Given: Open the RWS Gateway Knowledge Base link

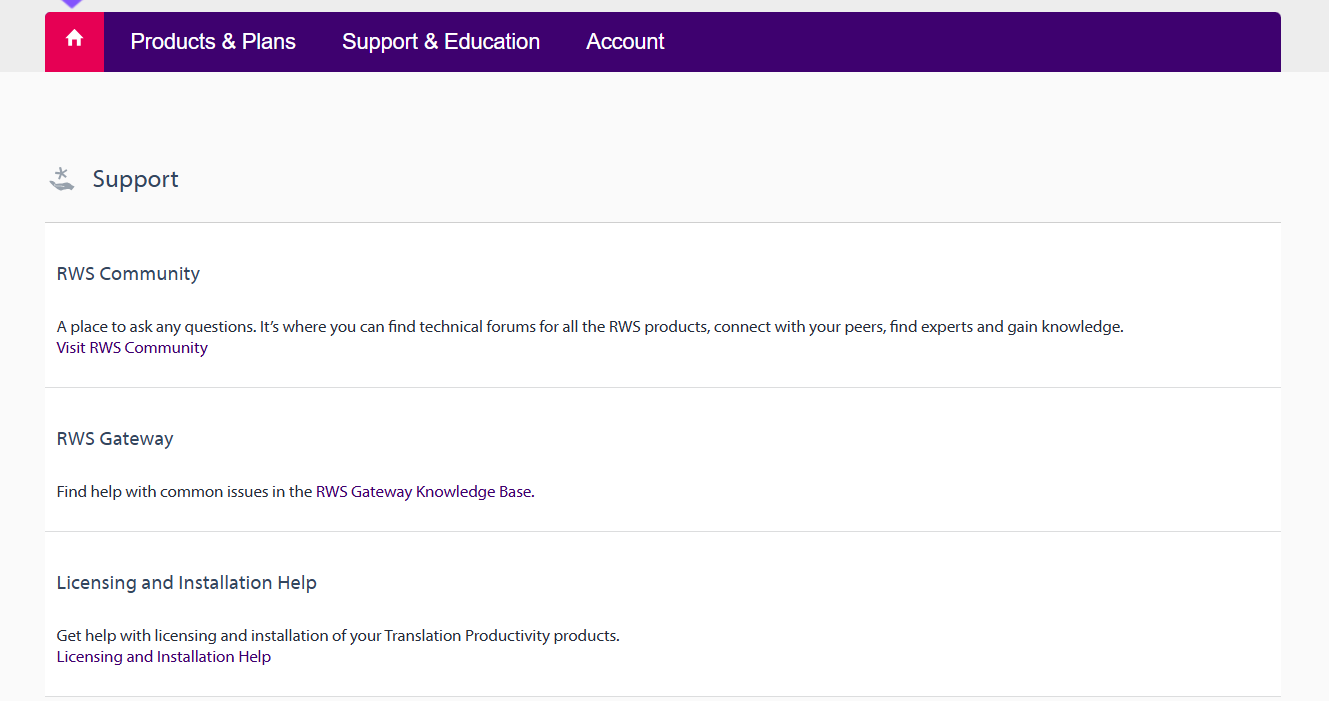Looking at the screenshot, I should (x=423, y=492).
